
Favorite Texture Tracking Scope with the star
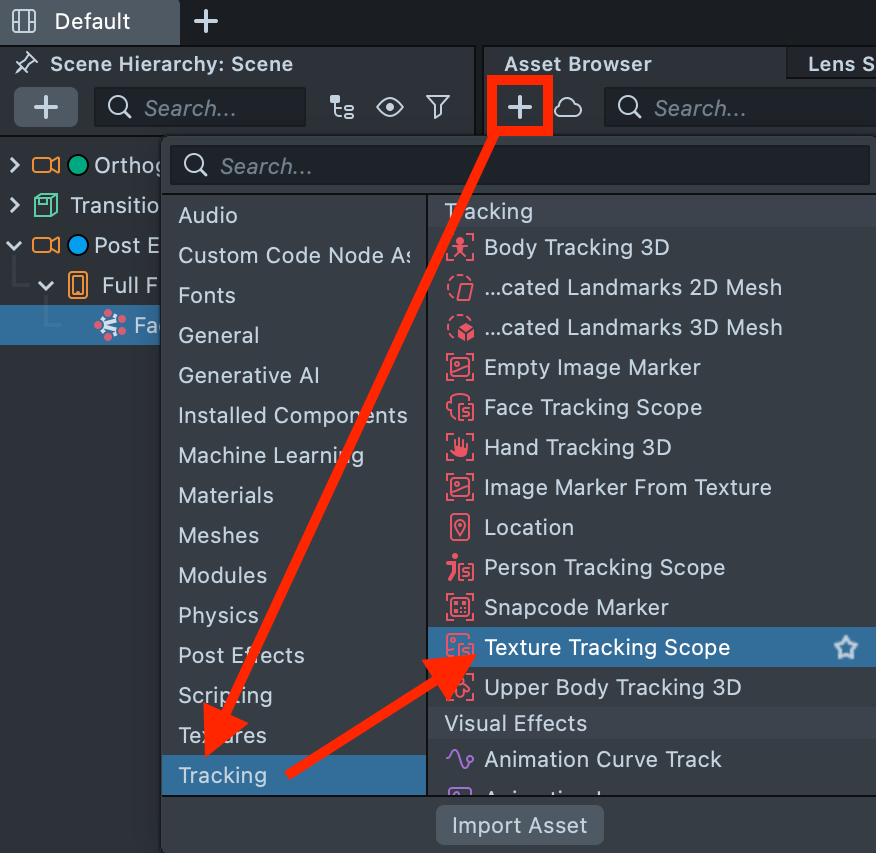point(846,648)
